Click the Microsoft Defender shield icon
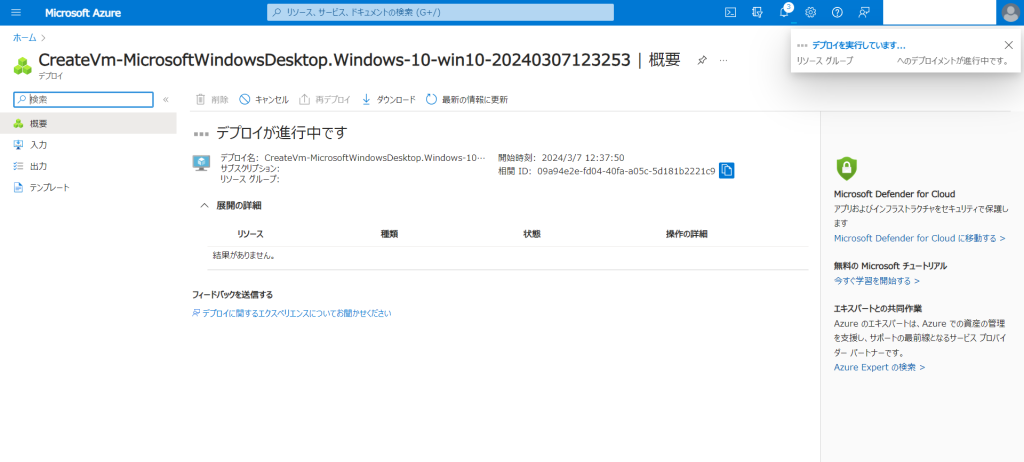The image size is (1024, 462). 847,168
